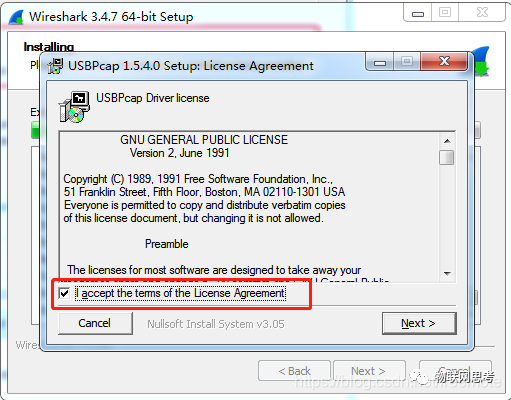Click the 'I accept the terms' label text

point(180,293)
